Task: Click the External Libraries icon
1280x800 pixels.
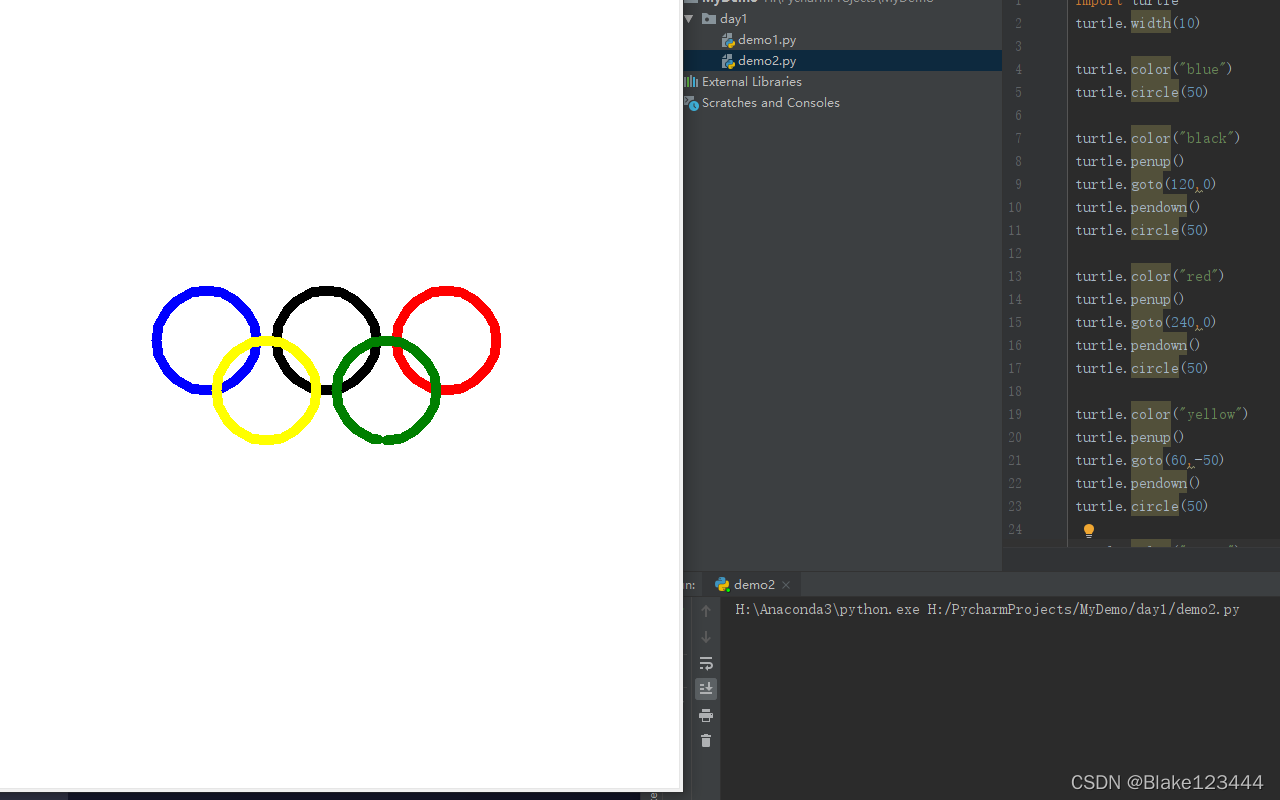Action: pyautogui.click(x=691, y=82)
